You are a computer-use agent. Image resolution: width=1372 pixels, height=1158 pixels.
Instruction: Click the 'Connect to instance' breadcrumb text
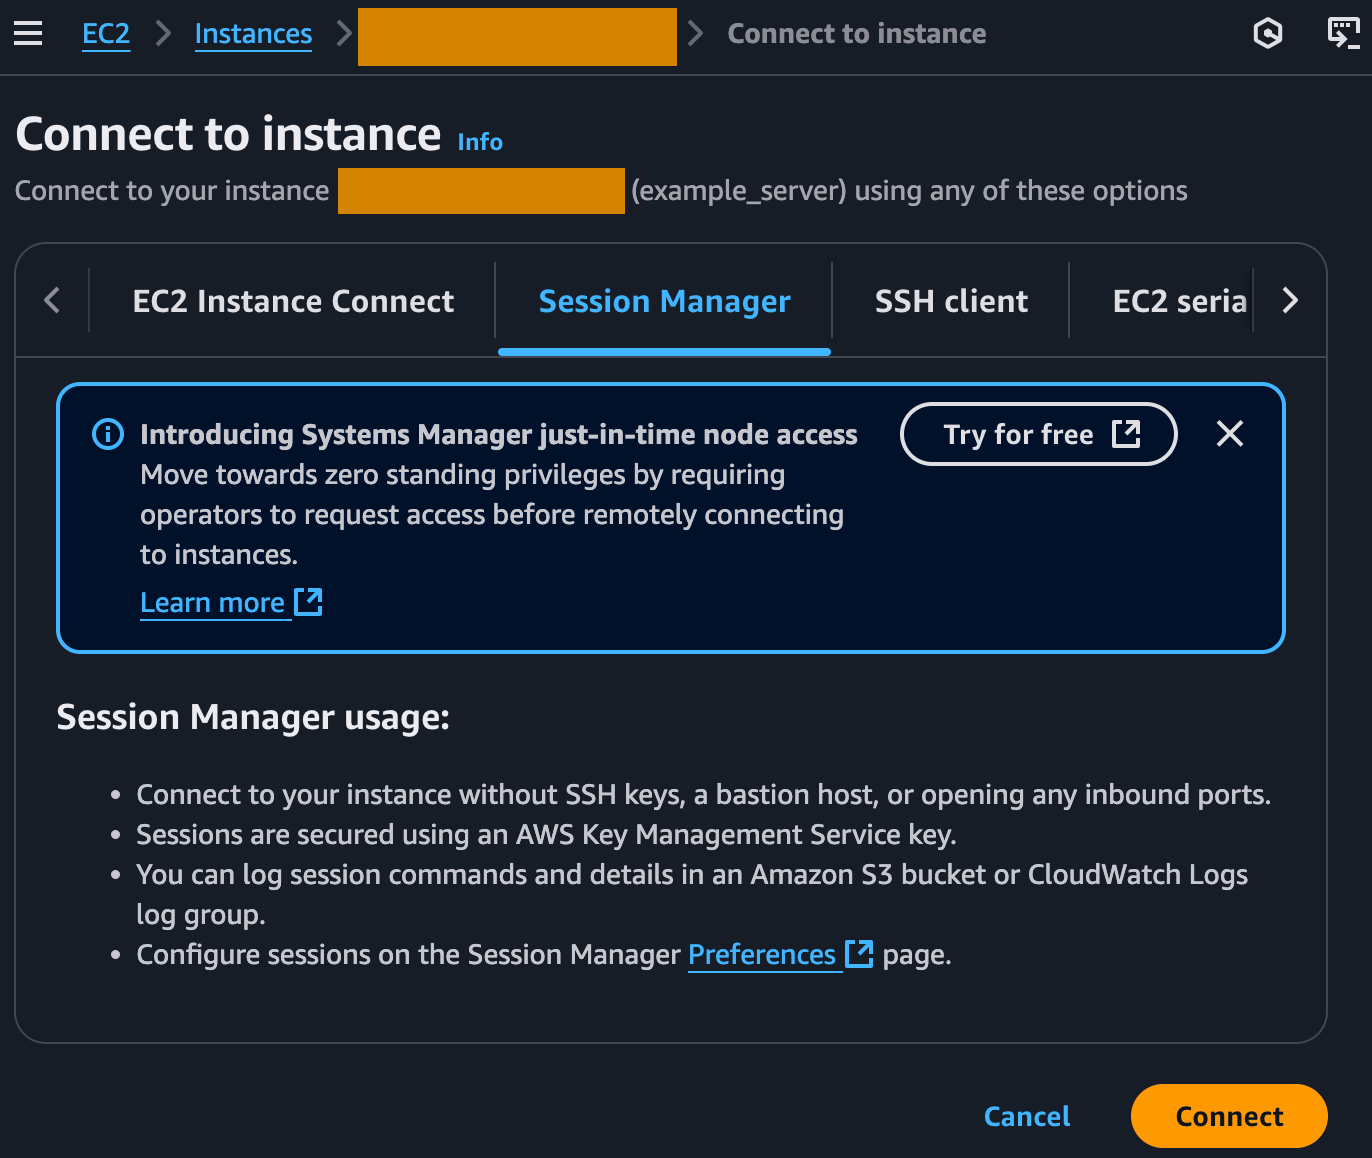pyautogui.click(x=857, y=34)
